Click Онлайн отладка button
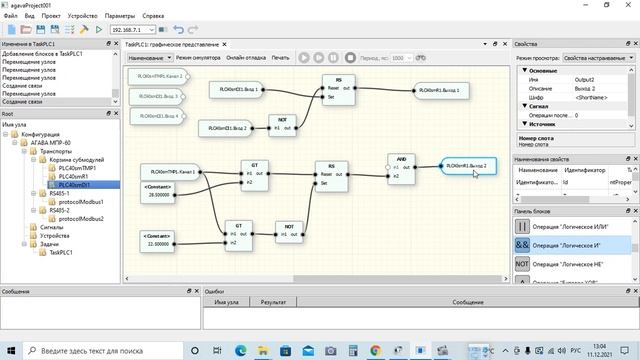640x360 pixels. pos(246,58)
